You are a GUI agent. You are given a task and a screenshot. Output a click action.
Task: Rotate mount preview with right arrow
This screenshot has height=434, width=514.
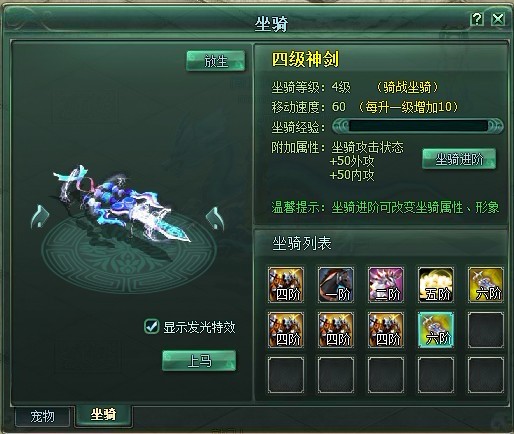coord(215,218)
